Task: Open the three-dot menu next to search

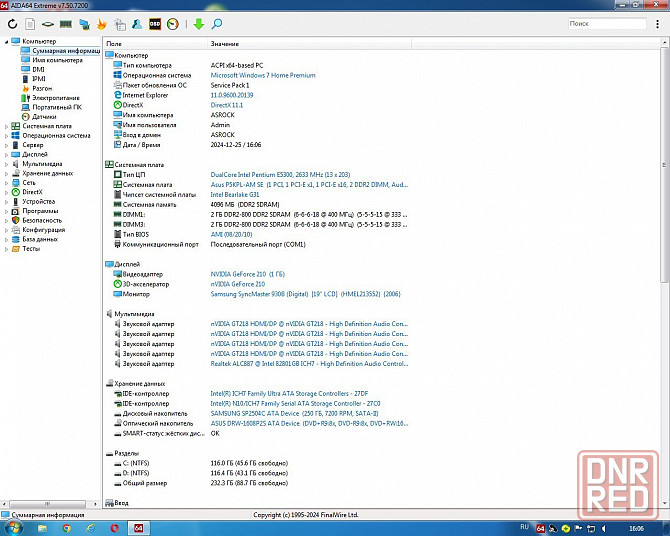Action: (657, 24)
